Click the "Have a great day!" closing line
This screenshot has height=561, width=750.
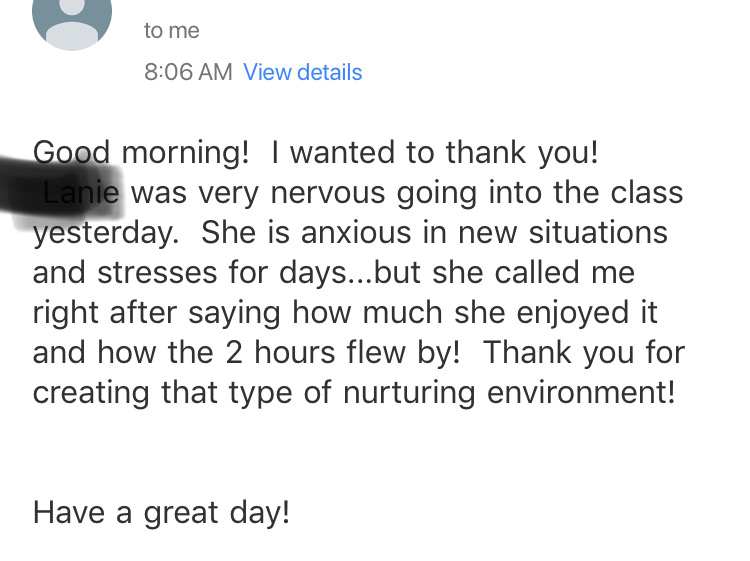coord(161,513)
